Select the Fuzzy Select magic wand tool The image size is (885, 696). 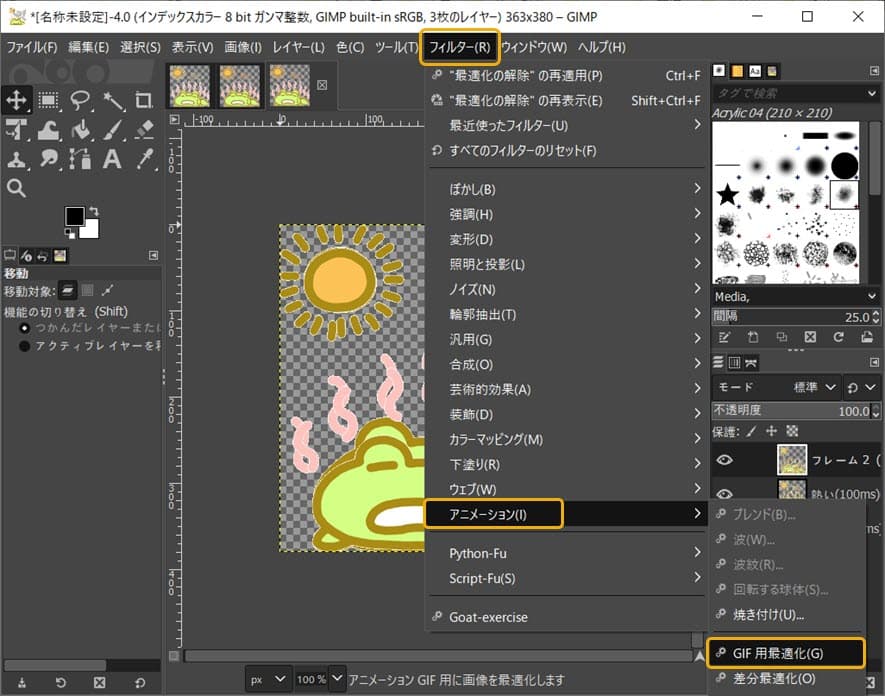click(112, 99)
